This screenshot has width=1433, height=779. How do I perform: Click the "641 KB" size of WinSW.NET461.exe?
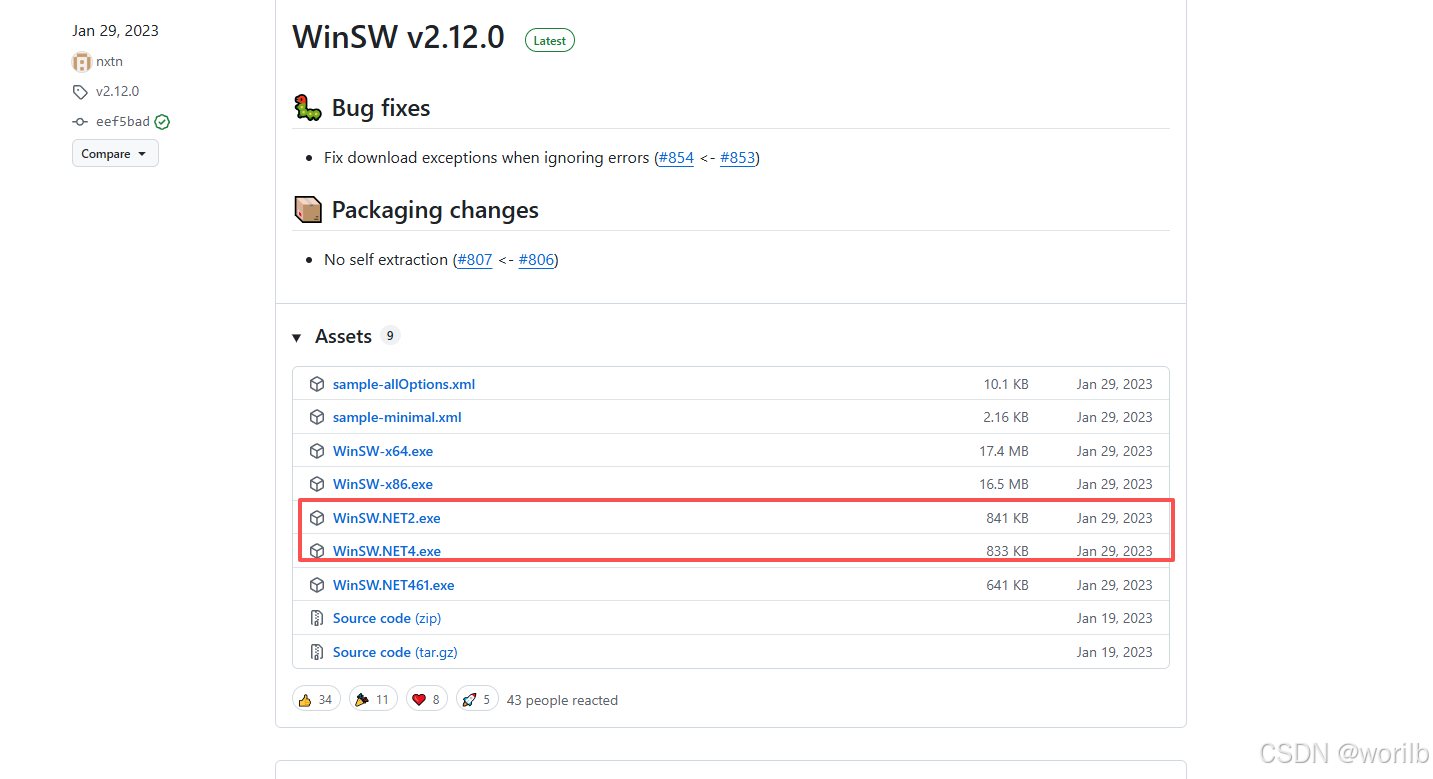(x=1007, y=585)
